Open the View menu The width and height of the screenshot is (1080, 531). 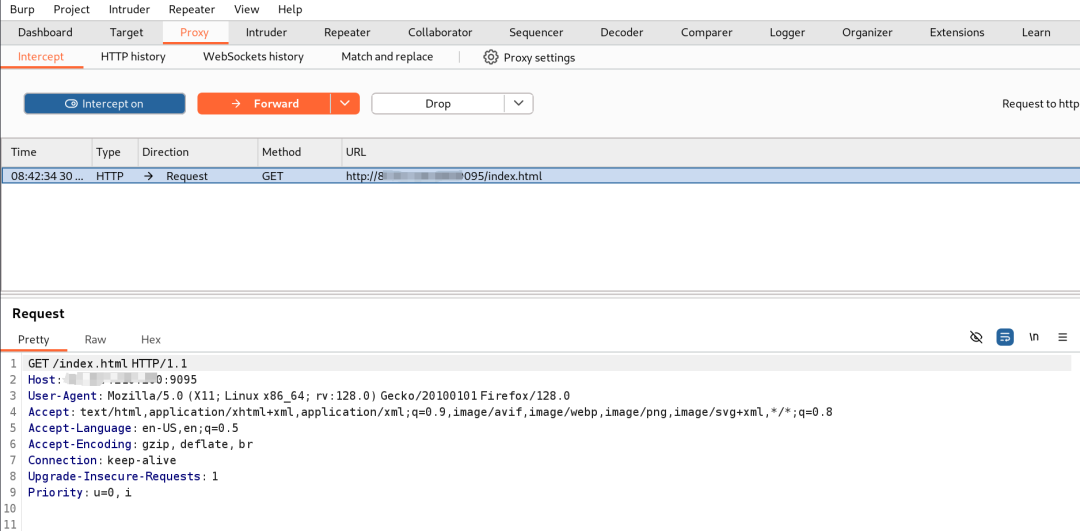click(247, 10)
